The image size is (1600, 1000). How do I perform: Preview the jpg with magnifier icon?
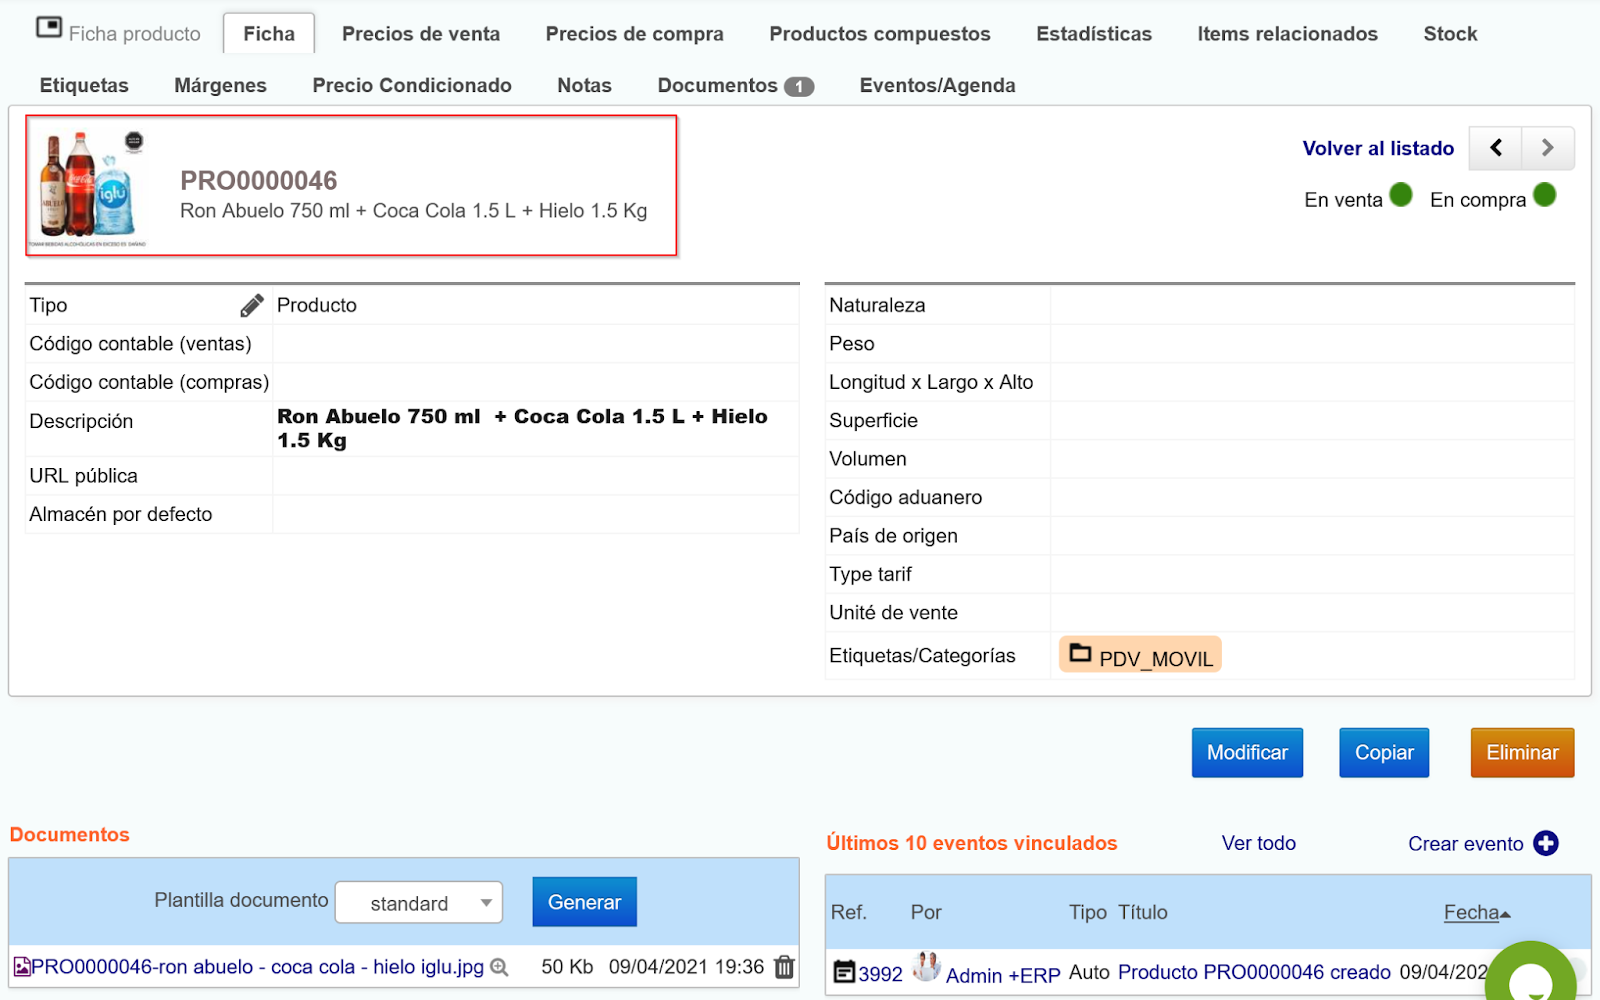(x=499, y=967)
